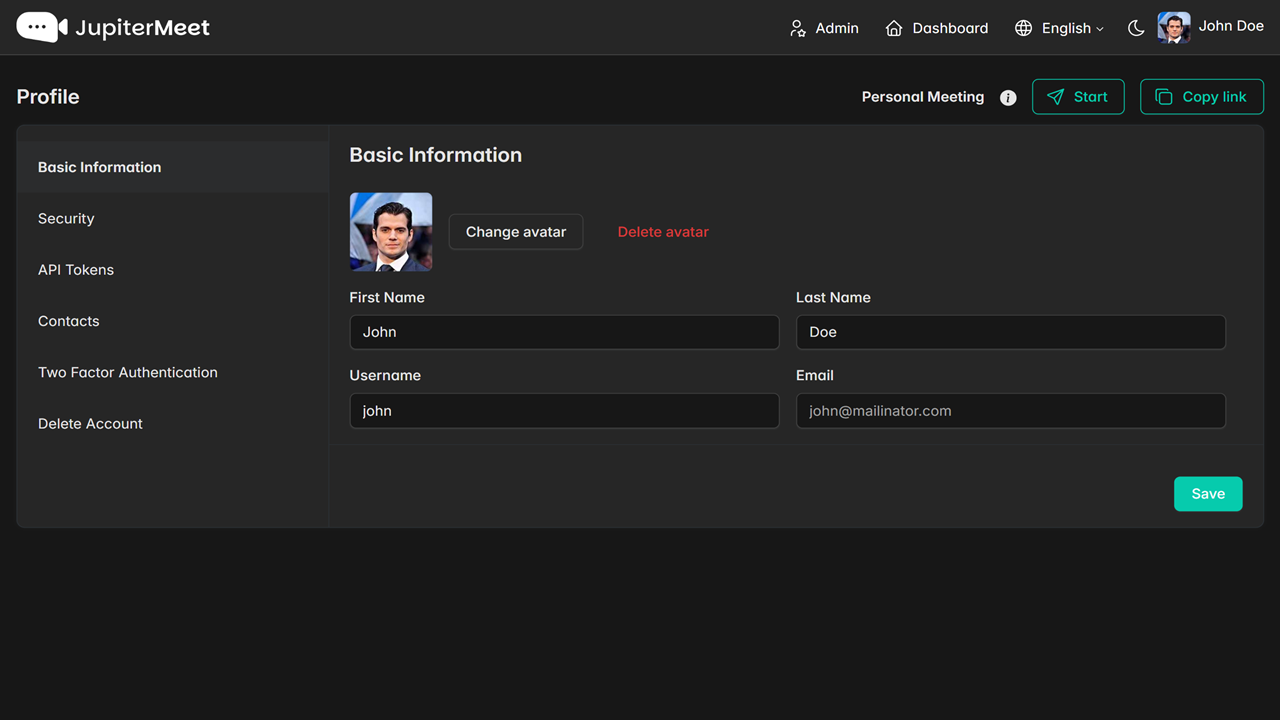This screenshot has height=720, width=1280.
Task: Start the personal meeting
Action: click(1078, 97)
